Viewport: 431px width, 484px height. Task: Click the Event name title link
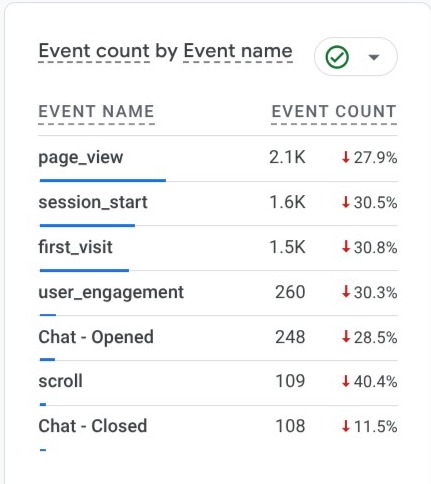point(238,51)
